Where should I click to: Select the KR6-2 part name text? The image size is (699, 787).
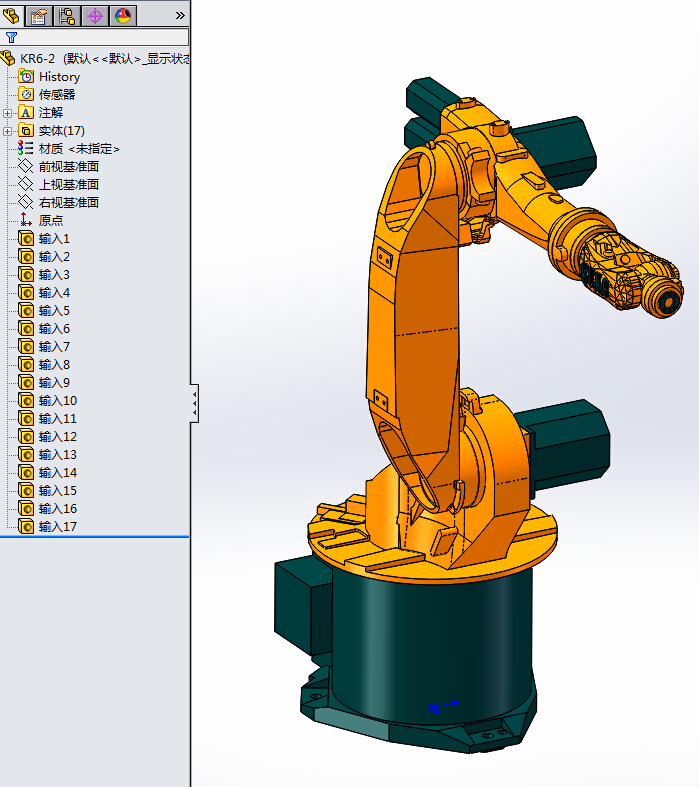click(37, 59)
